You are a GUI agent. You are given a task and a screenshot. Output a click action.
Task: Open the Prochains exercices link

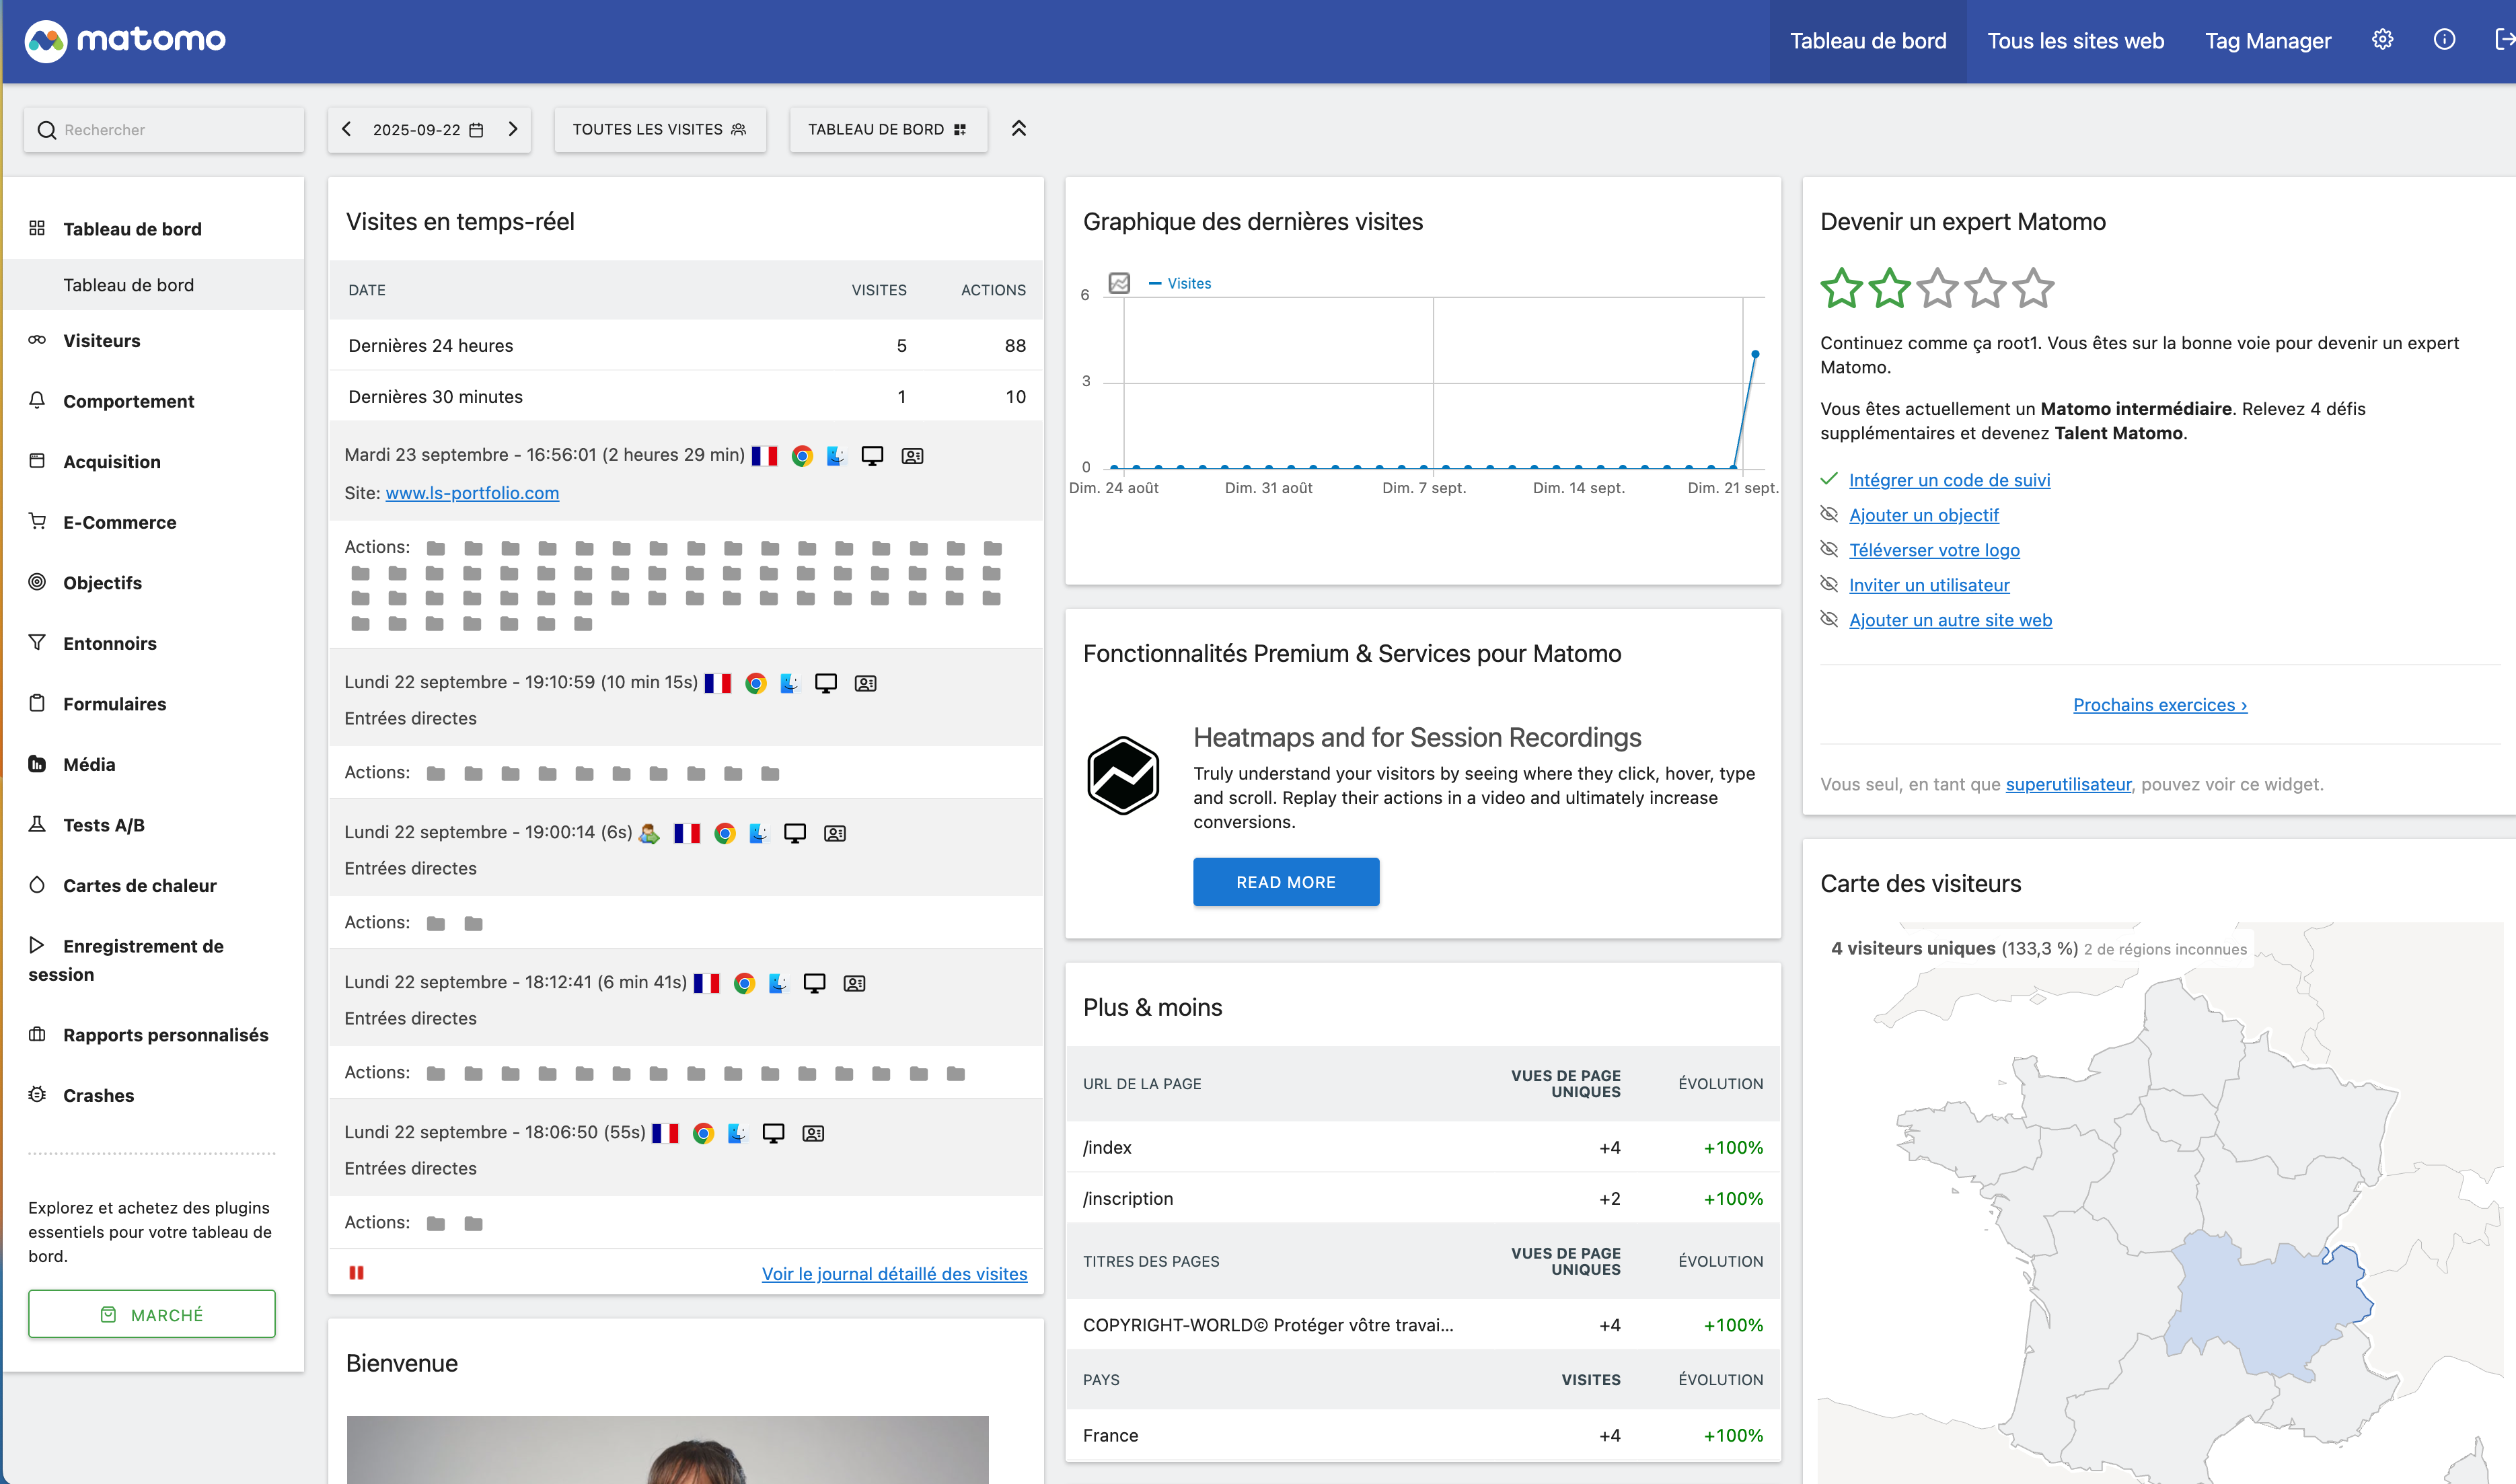click(2160, 705)
